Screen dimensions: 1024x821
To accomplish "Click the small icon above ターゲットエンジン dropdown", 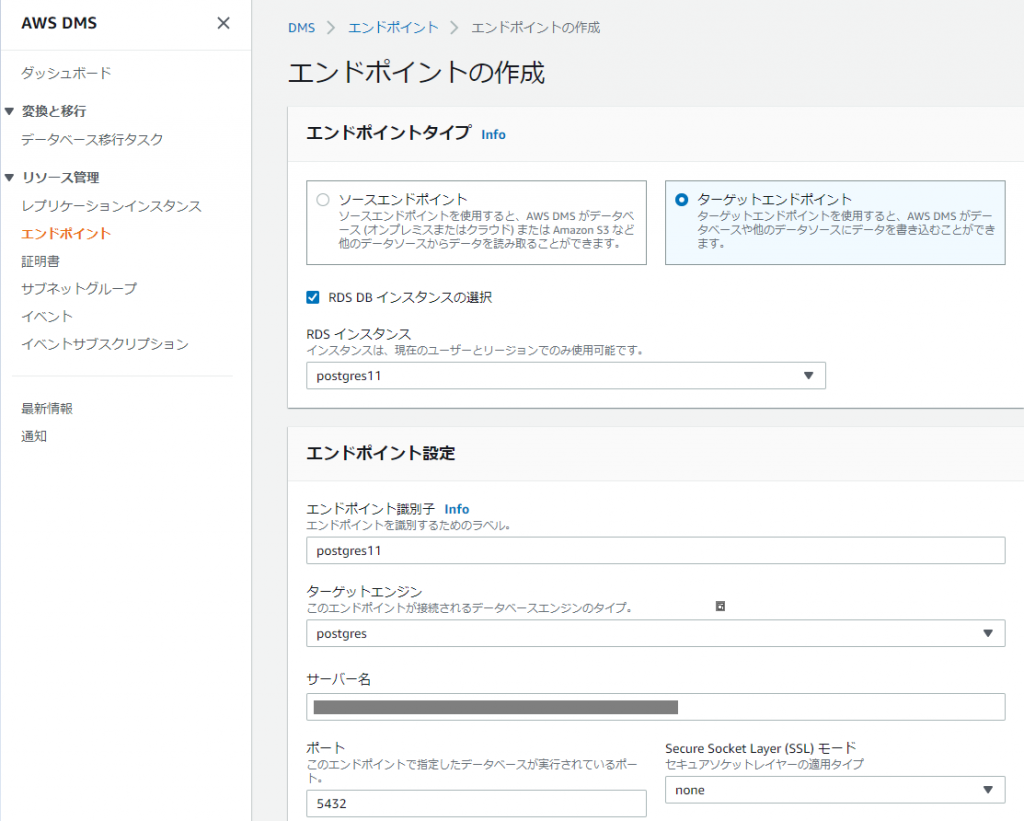I will point(720,606).
